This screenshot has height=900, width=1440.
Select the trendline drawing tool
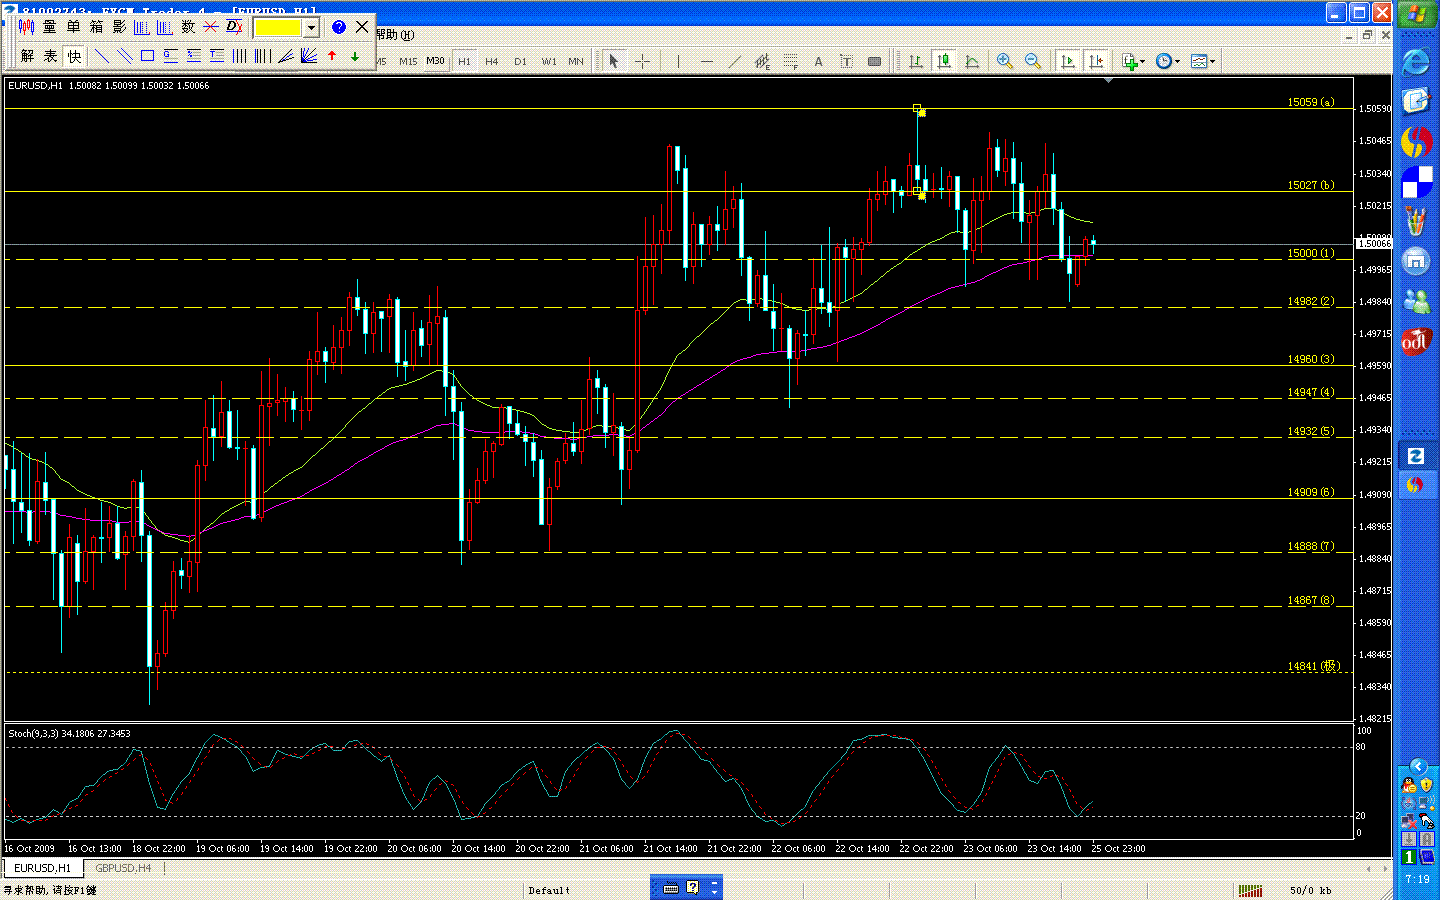tap(735, 61)
